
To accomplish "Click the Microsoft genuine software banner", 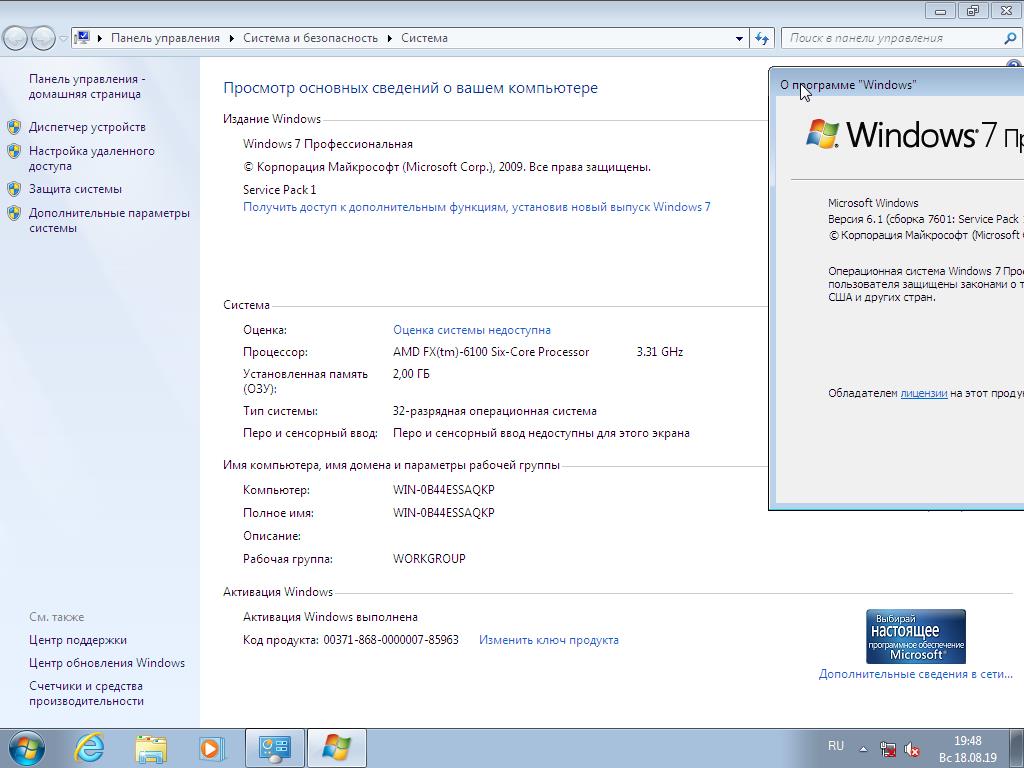I will point(915,636).
